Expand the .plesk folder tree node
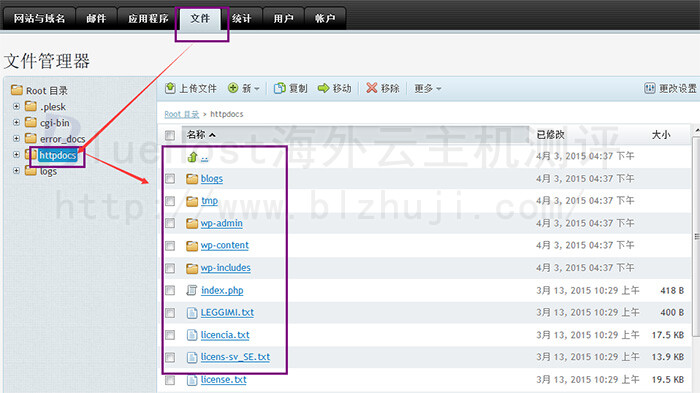700x393 pixels. click(17, 106)
